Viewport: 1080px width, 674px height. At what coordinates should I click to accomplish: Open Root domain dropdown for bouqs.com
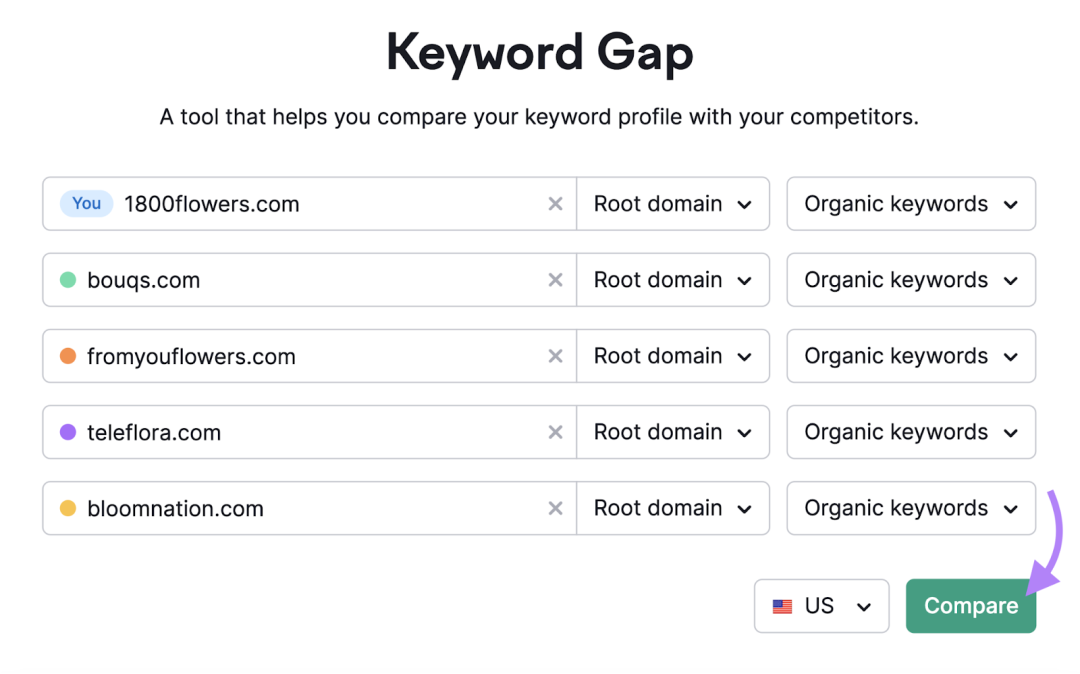673,280
